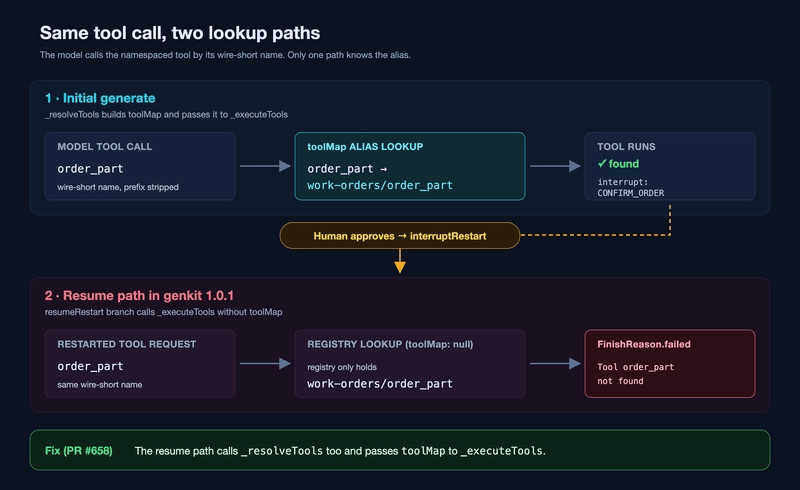This screenshot has width=800, height=490.
Task: Click the "Tool order_part not found" message
Action: click(x=635, y=374)
